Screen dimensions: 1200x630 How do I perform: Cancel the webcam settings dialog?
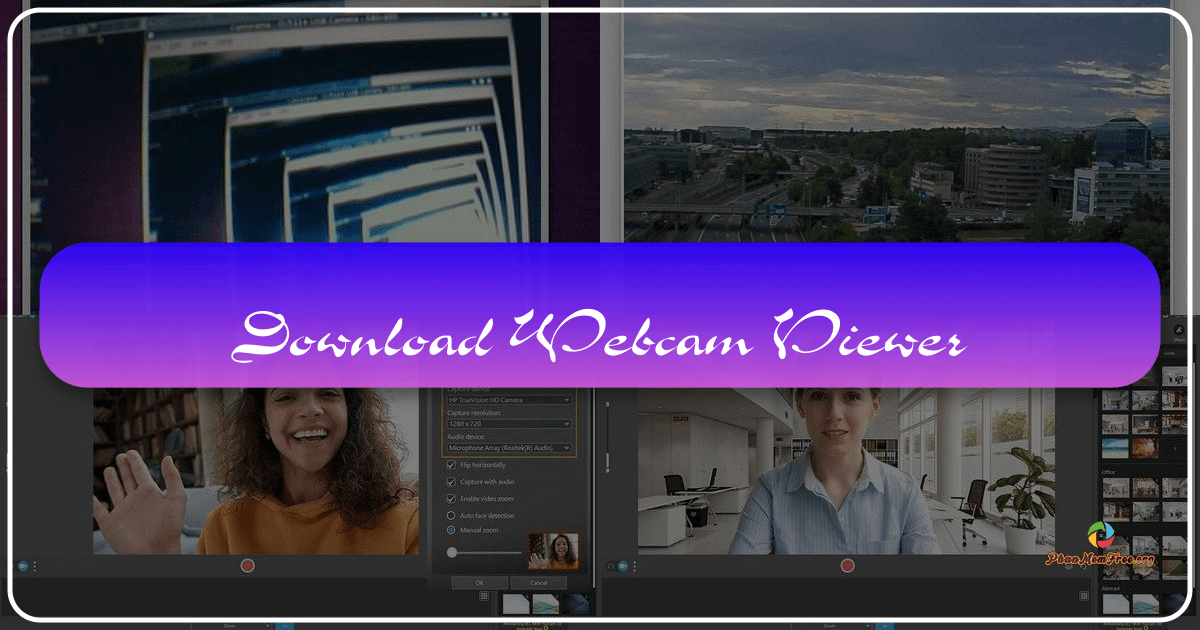tap(537, 583)
